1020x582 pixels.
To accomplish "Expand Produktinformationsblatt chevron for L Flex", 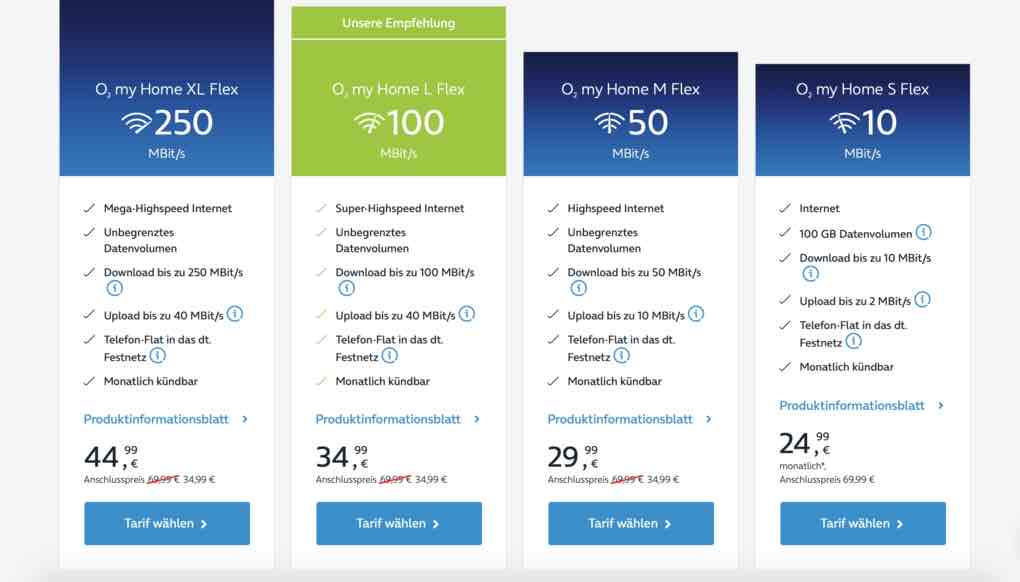I will [x=477, y=419].
